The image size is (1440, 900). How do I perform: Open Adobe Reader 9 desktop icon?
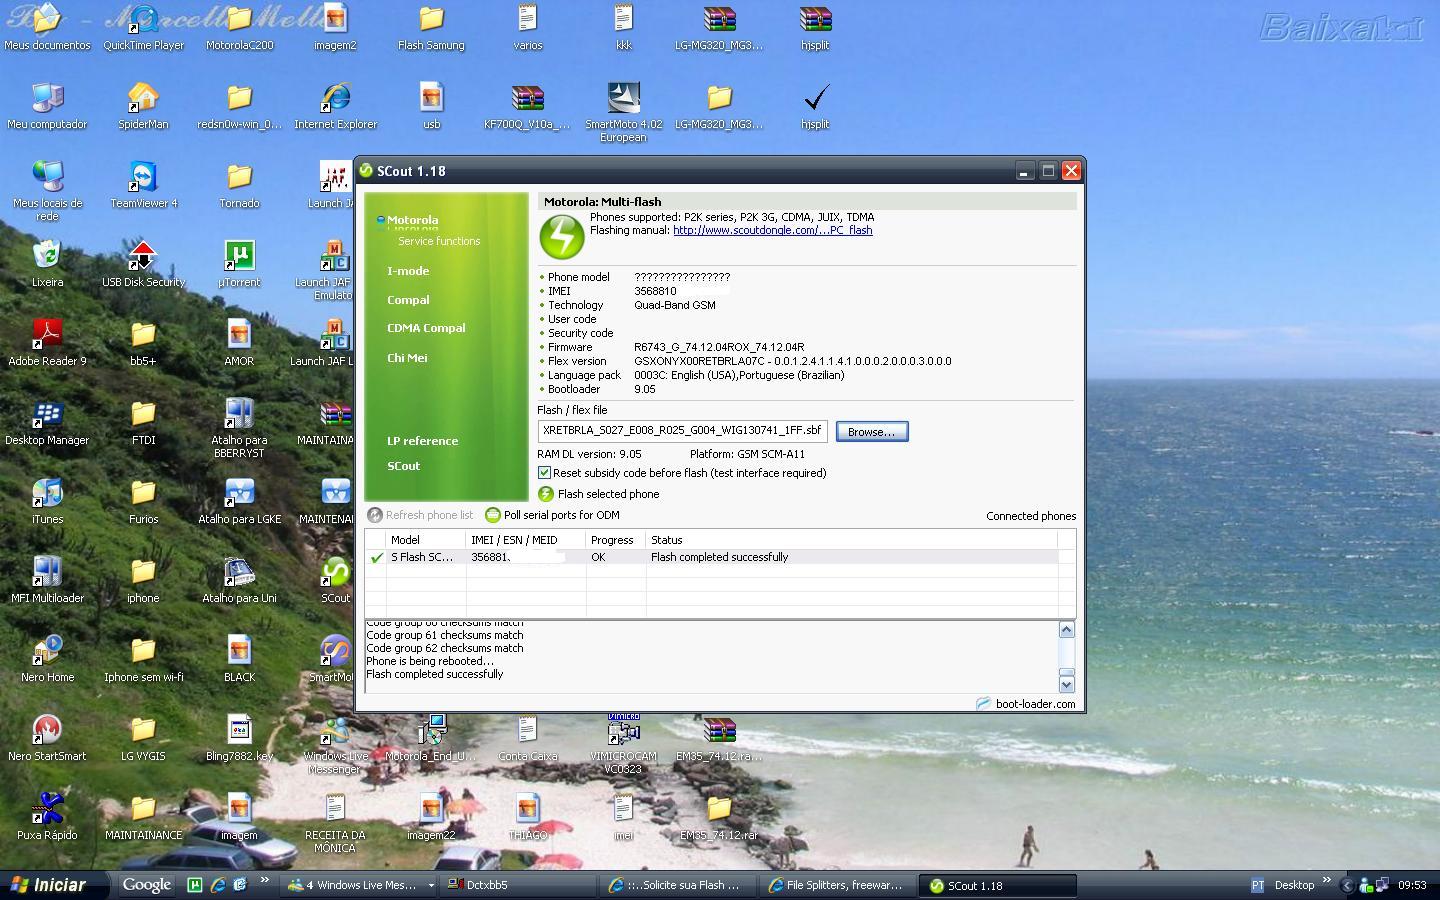click(47, 342)
